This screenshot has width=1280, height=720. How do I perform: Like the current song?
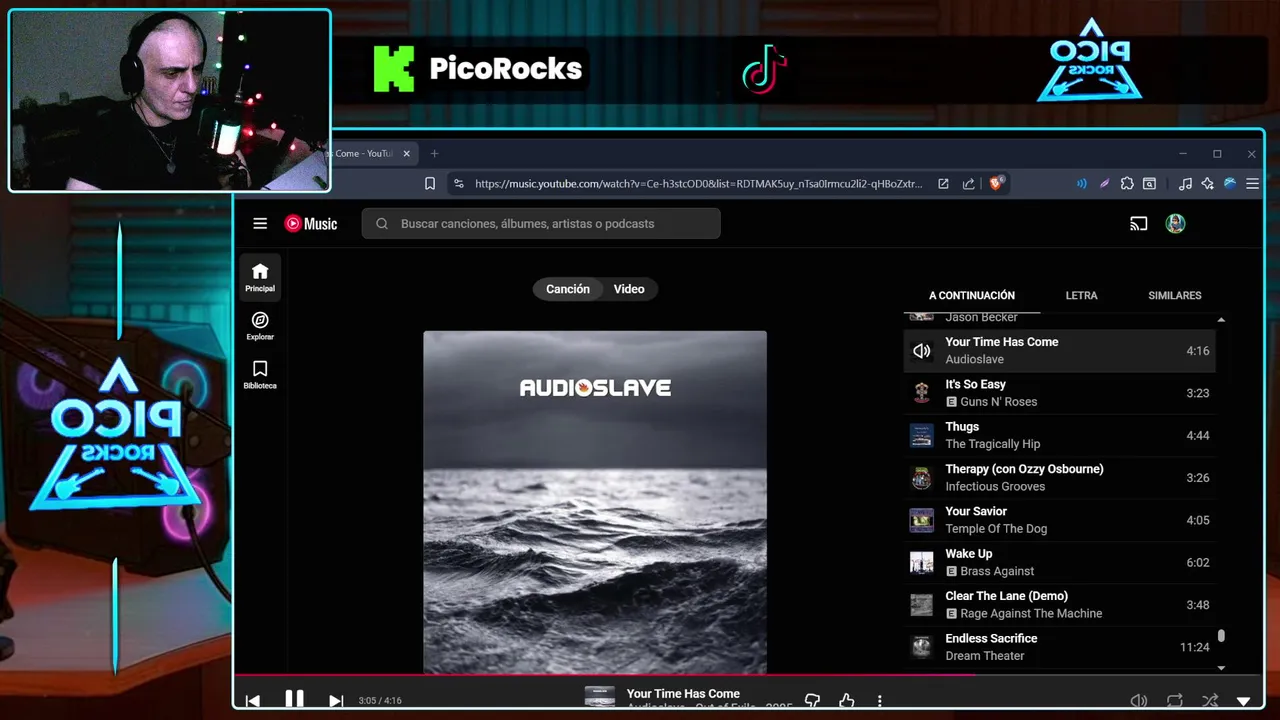click(846, 701)
